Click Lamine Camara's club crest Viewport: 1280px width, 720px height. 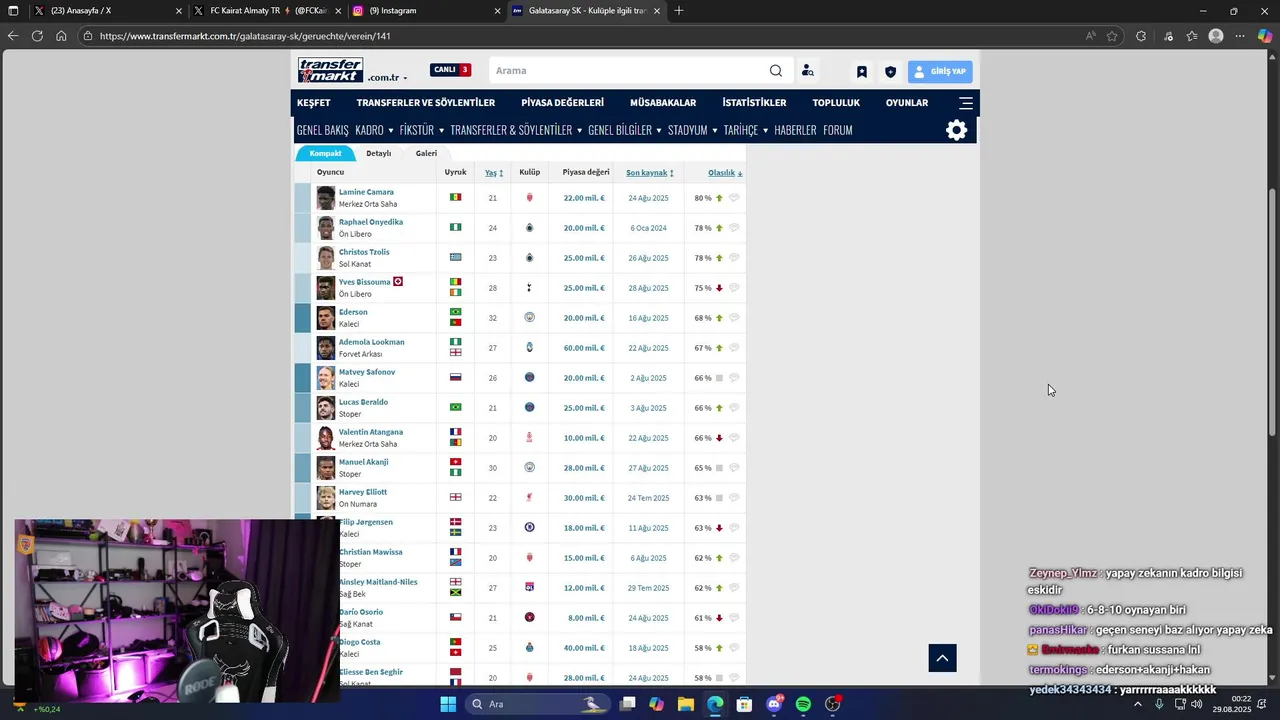tap(530, 198)
